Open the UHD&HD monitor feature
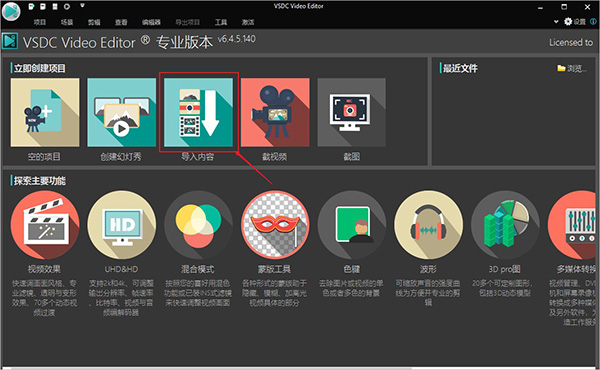Screen dimensions: 600x370 tap(122, 225)
